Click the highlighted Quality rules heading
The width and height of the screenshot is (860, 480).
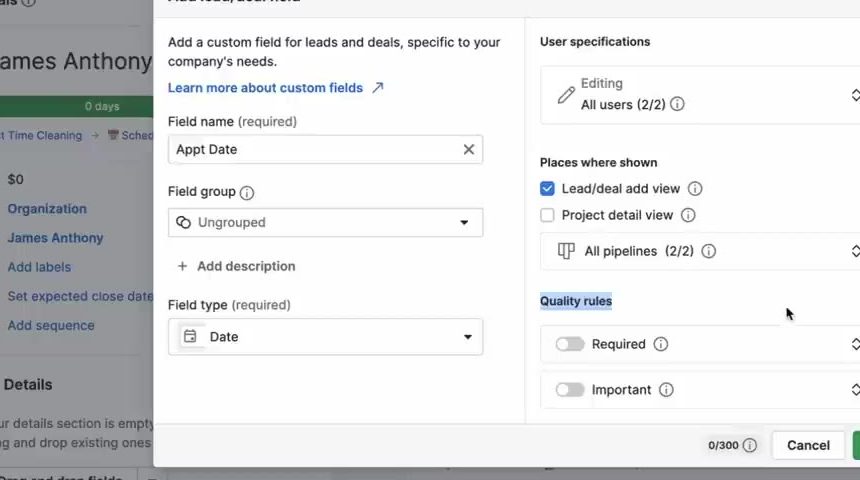point(576,301)
